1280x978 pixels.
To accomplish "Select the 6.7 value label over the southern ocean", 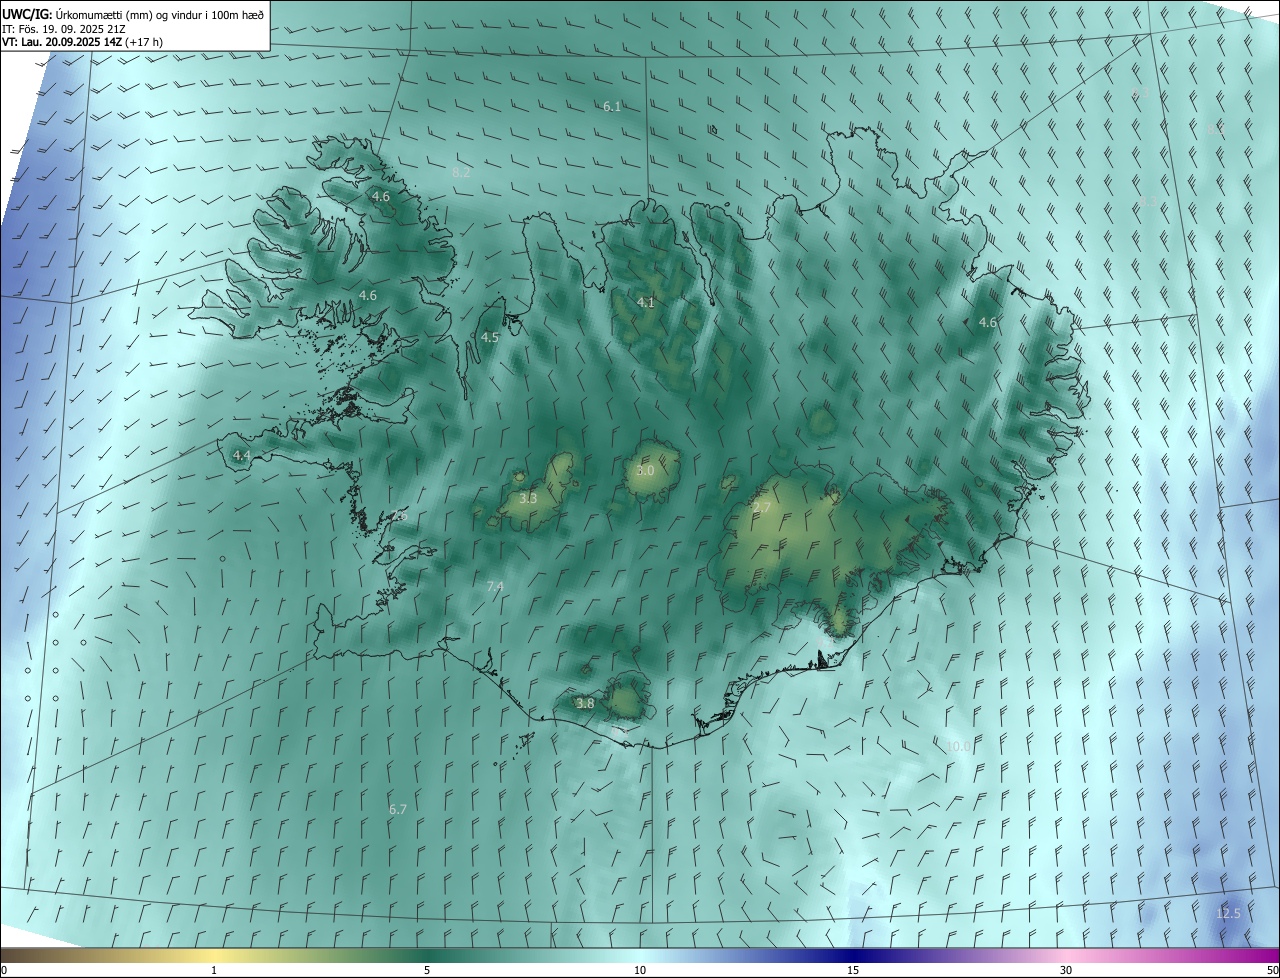I will pyautogui.click(x=397, y=809).
